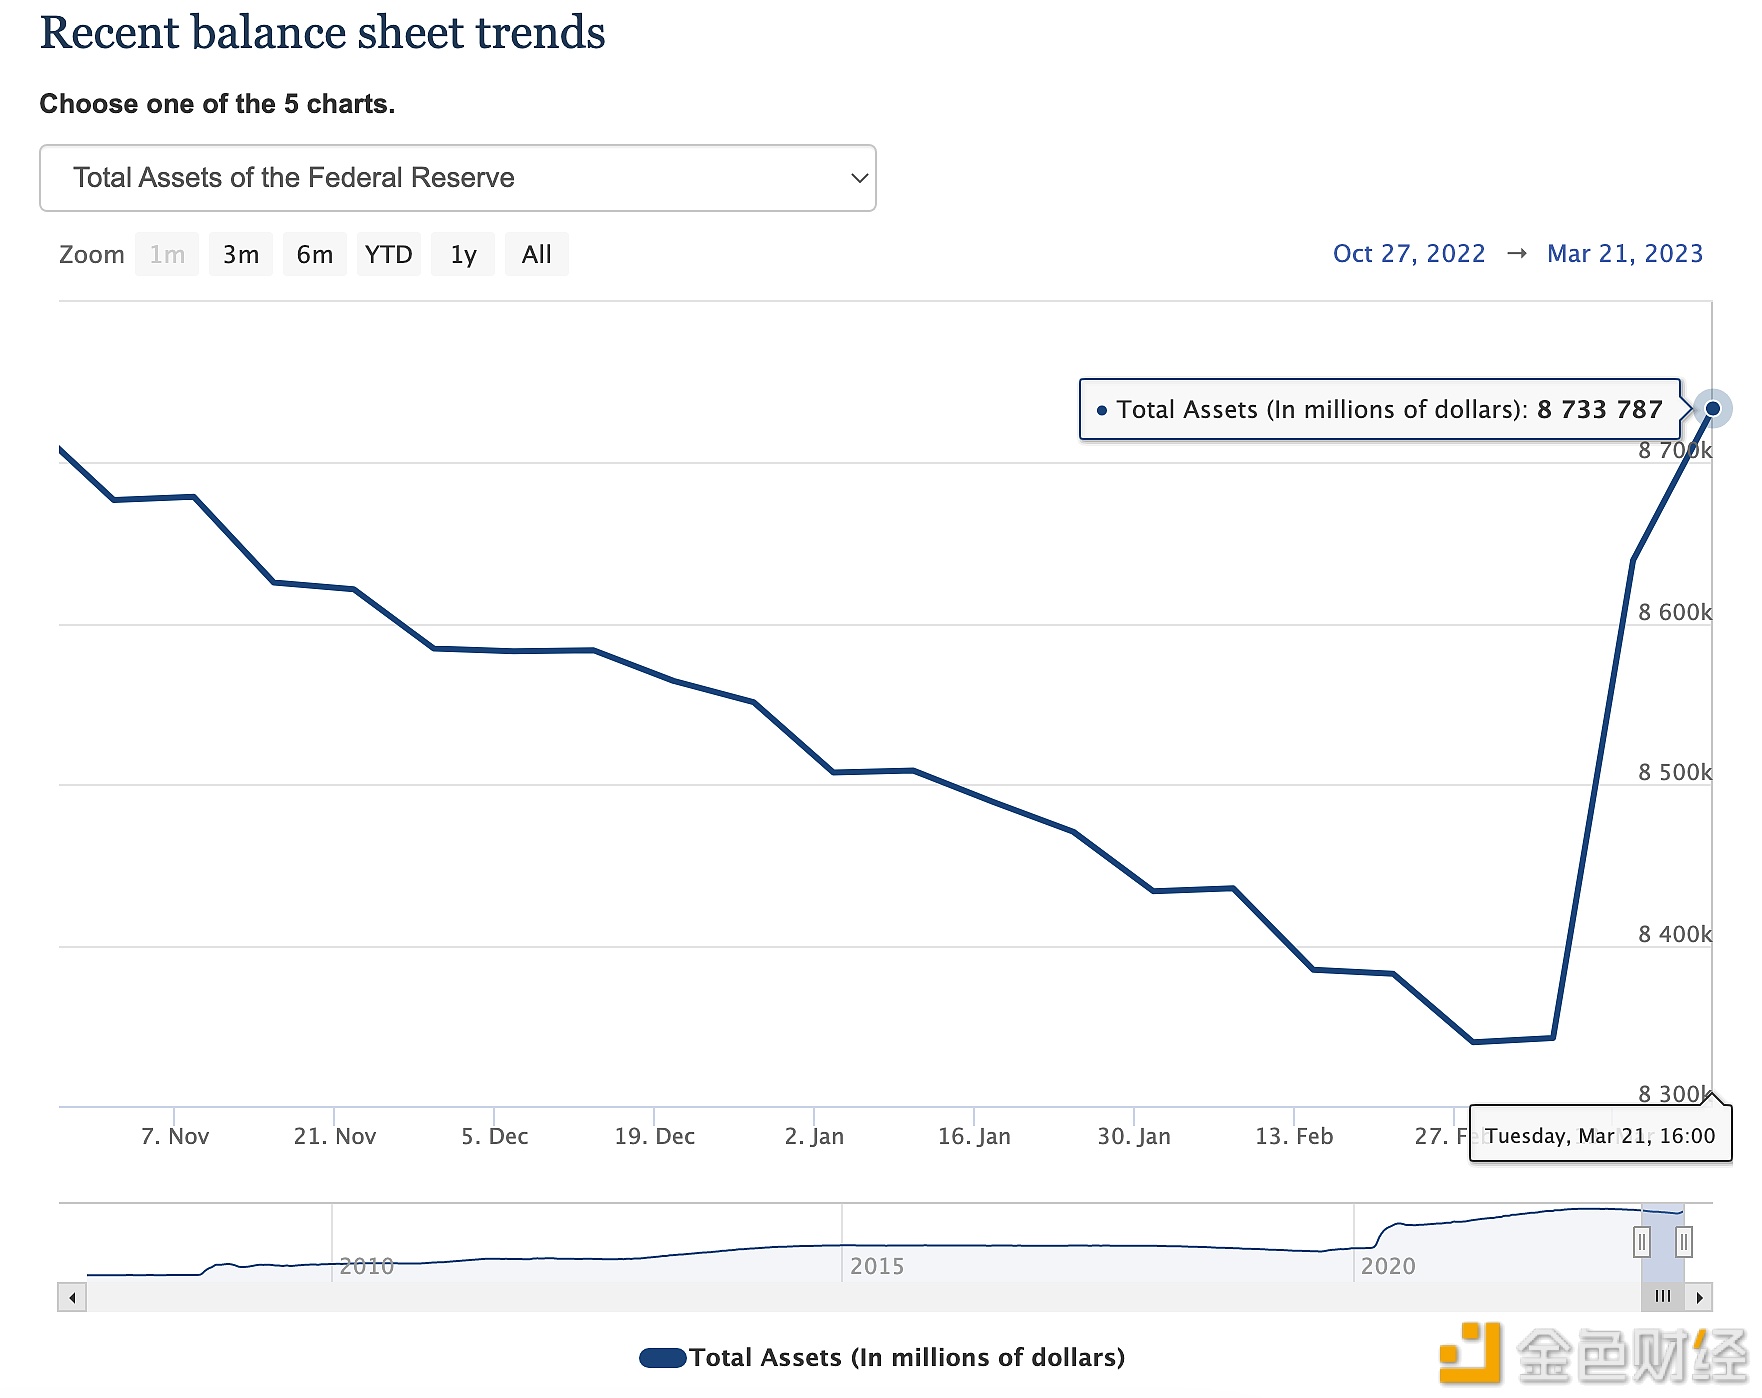Select the 6m zoom range
Image resolution: width=1762 pixels, height=1398 pixels.
coord(314,255)
